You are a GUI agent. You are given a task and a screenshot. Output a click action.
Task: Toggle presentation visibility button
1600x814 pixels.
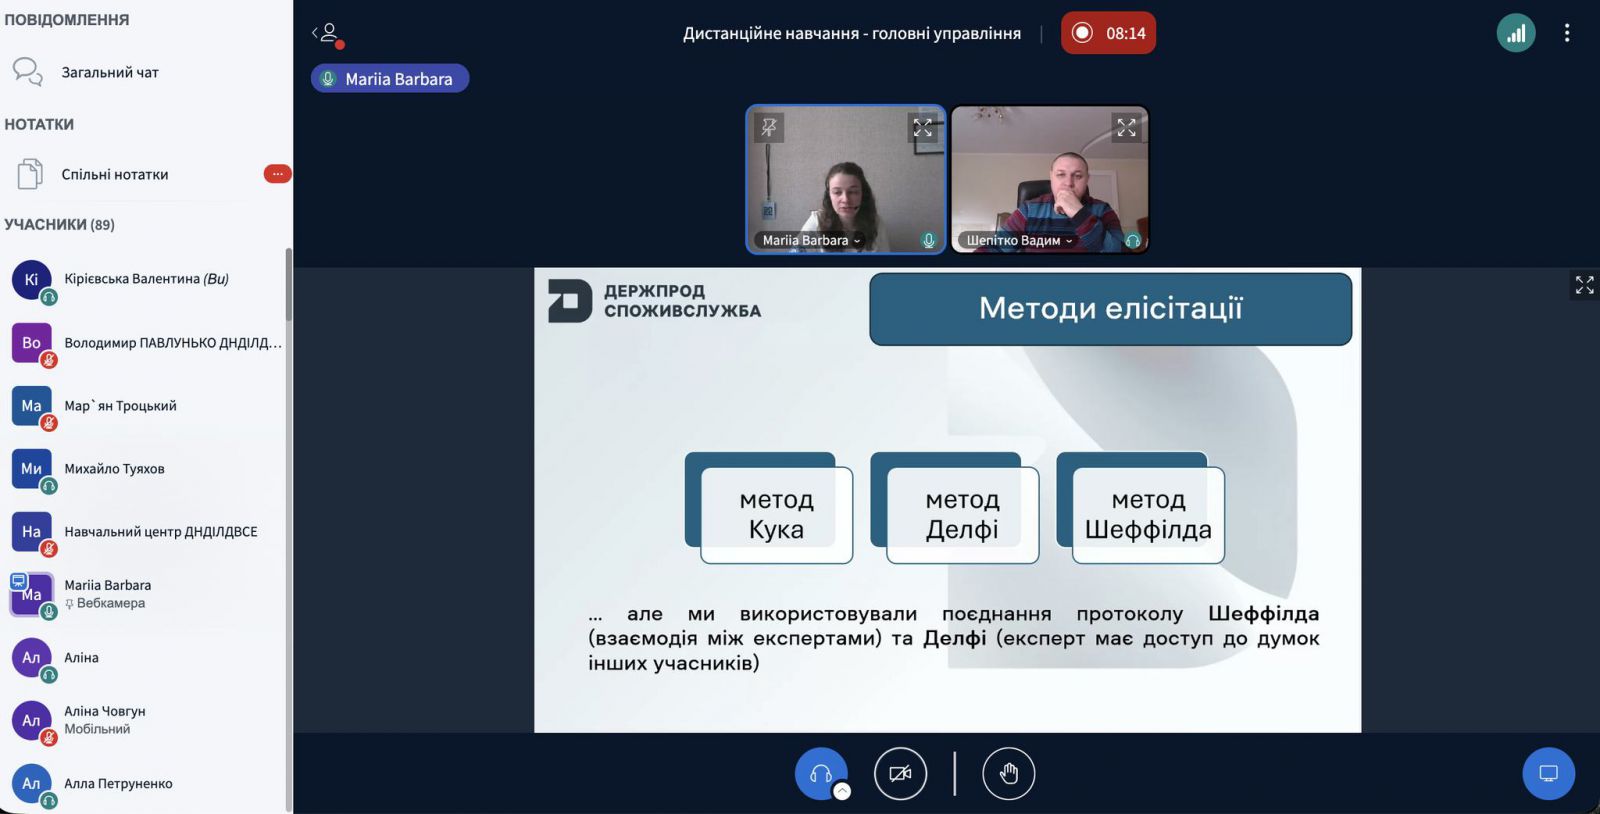coord(1548,774)
